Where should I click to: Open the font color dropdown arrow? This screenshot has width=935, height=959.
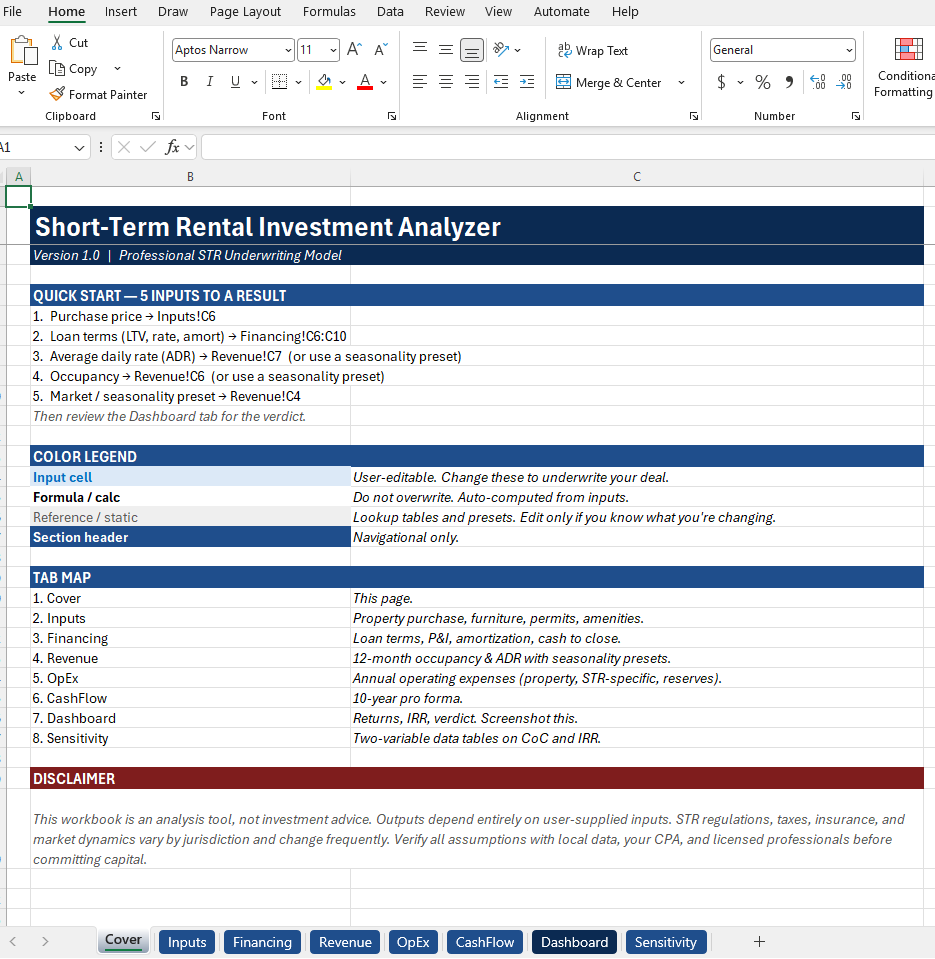(383, 82)
